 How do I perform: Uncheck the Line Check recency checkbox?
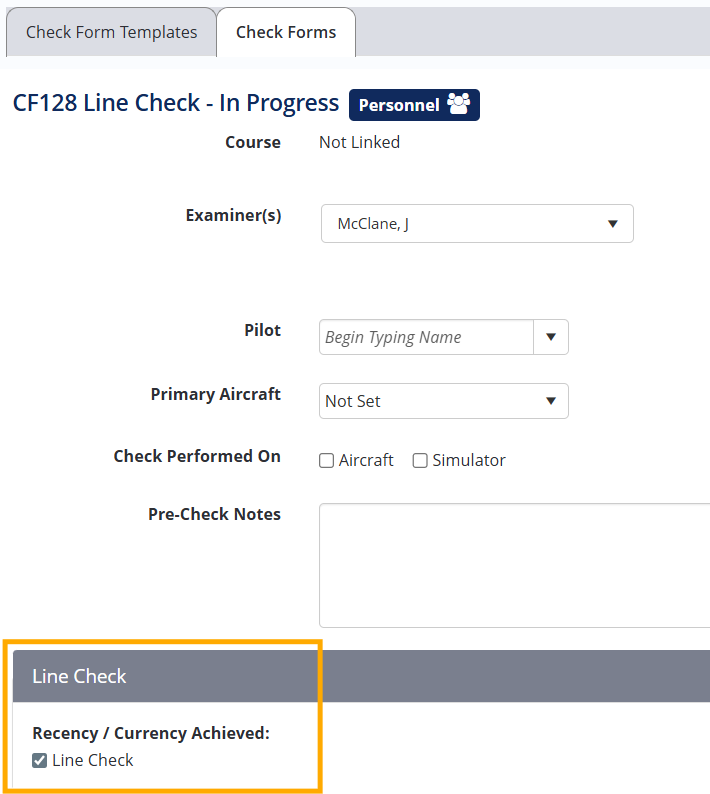point(40,761)
